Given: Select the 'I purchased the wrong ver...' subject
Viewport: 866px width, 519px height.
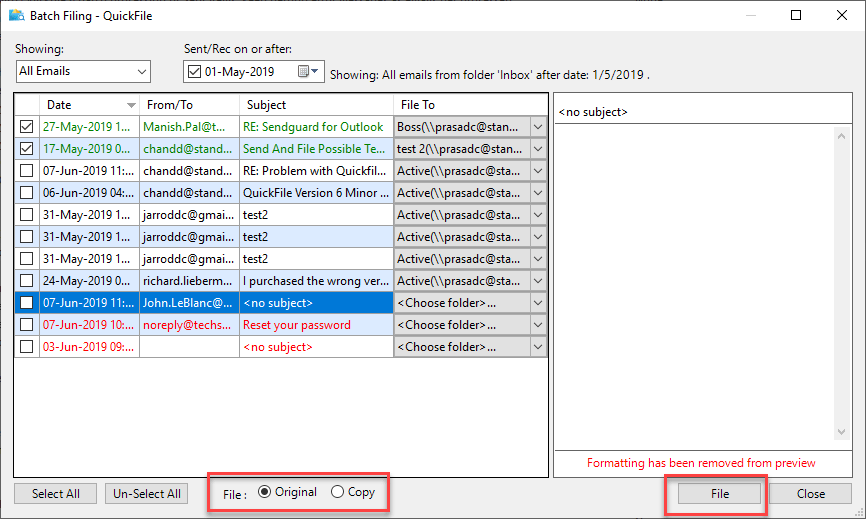Looking at the screenshot, I should pyautogui.click(x=316, y=281).
